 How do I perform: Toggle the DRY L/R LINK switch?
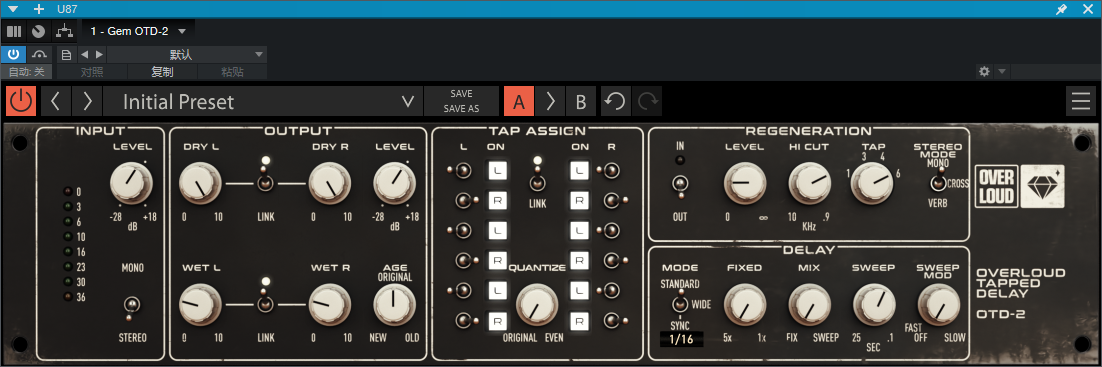coord(265,182)
